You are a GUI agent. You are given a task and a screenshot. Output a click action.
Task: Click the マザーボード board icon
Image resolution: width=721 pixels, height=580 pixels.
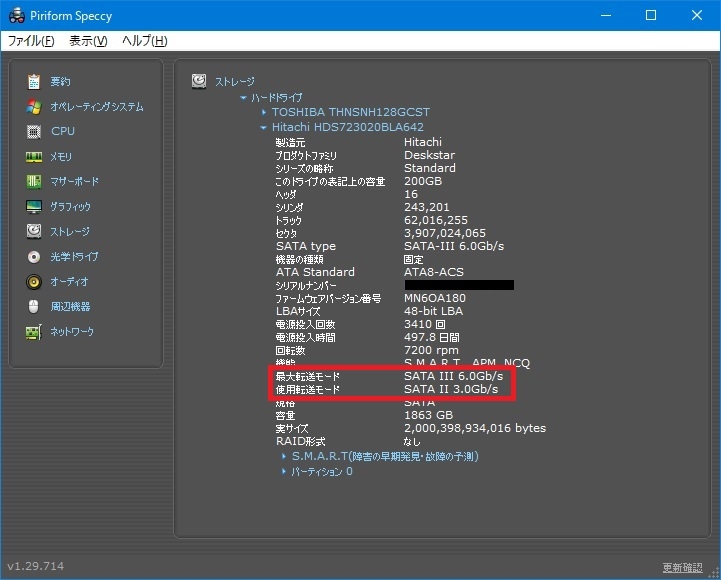(34, 182)
